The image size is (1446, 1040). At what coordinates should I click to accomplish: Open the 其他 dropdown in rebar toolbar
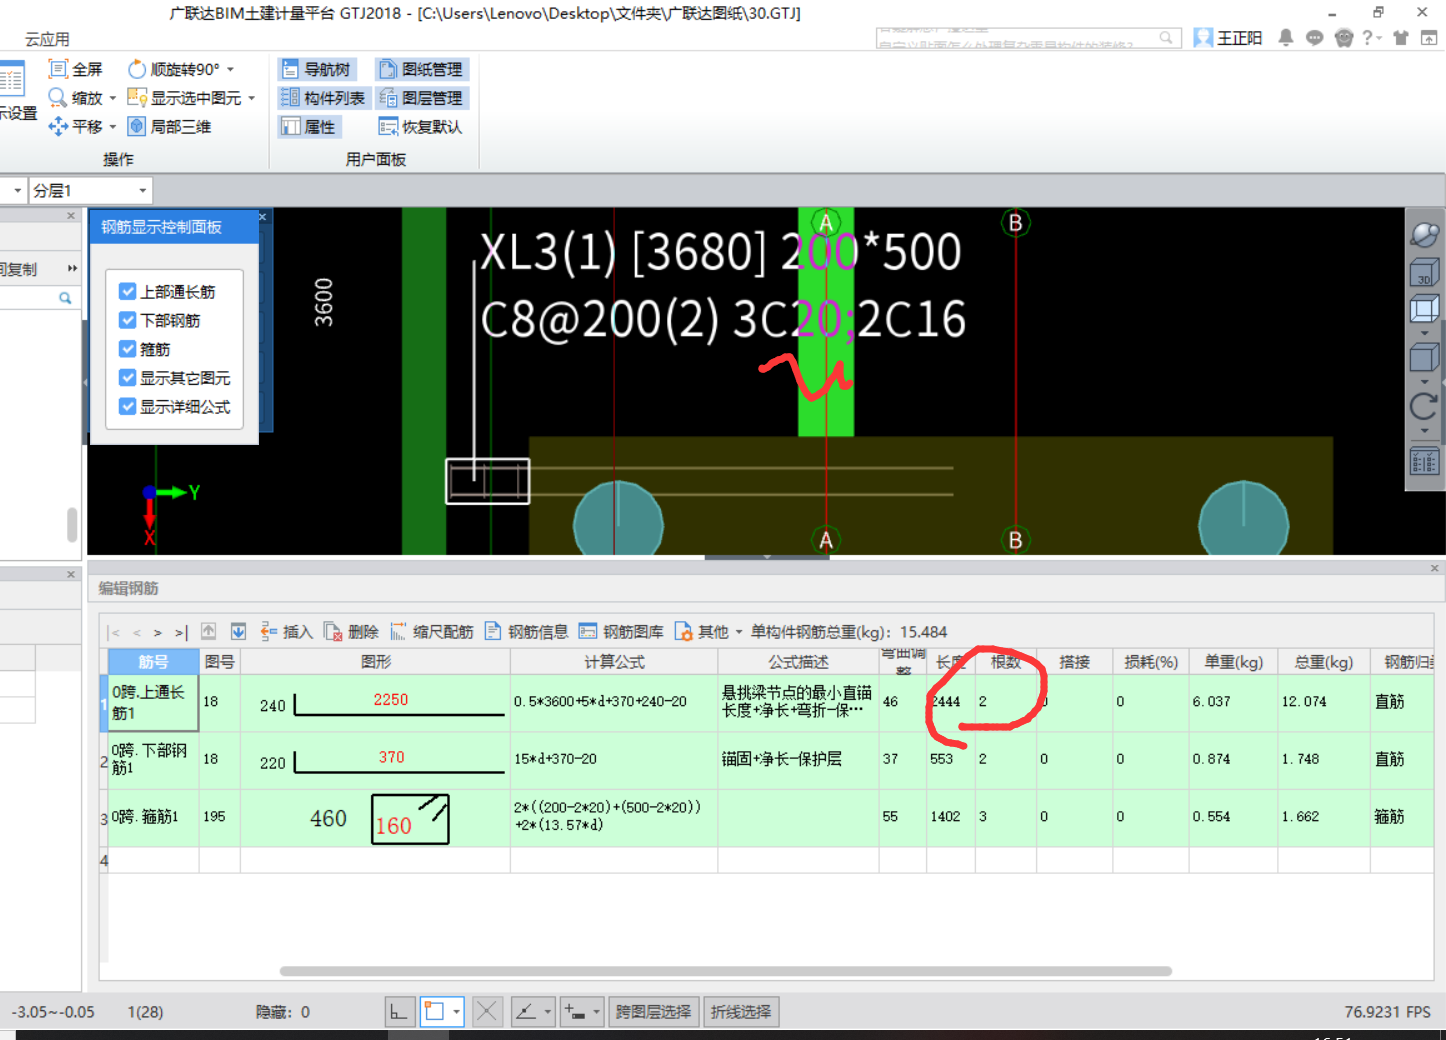point(709,631)
